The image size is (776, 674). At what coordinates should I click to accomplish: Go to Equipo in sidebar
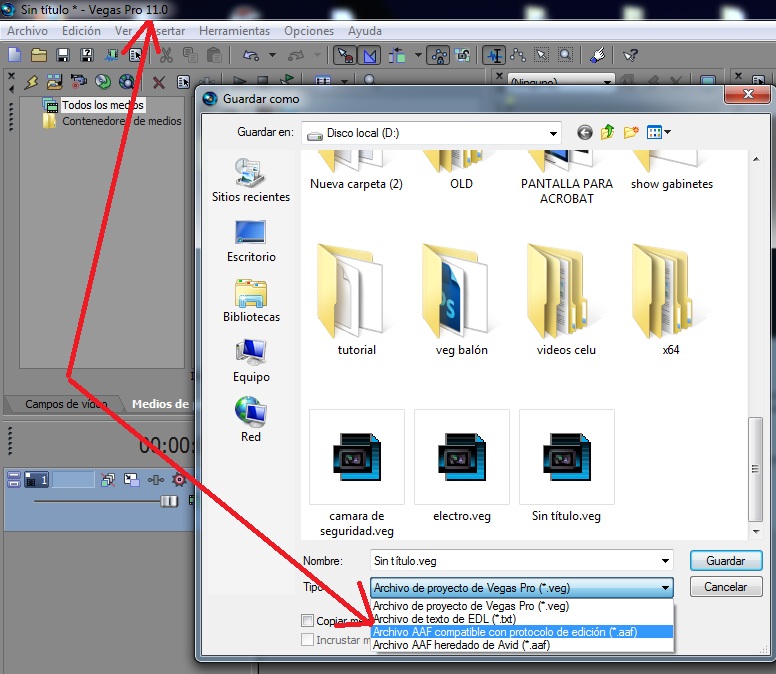point(251,360)
